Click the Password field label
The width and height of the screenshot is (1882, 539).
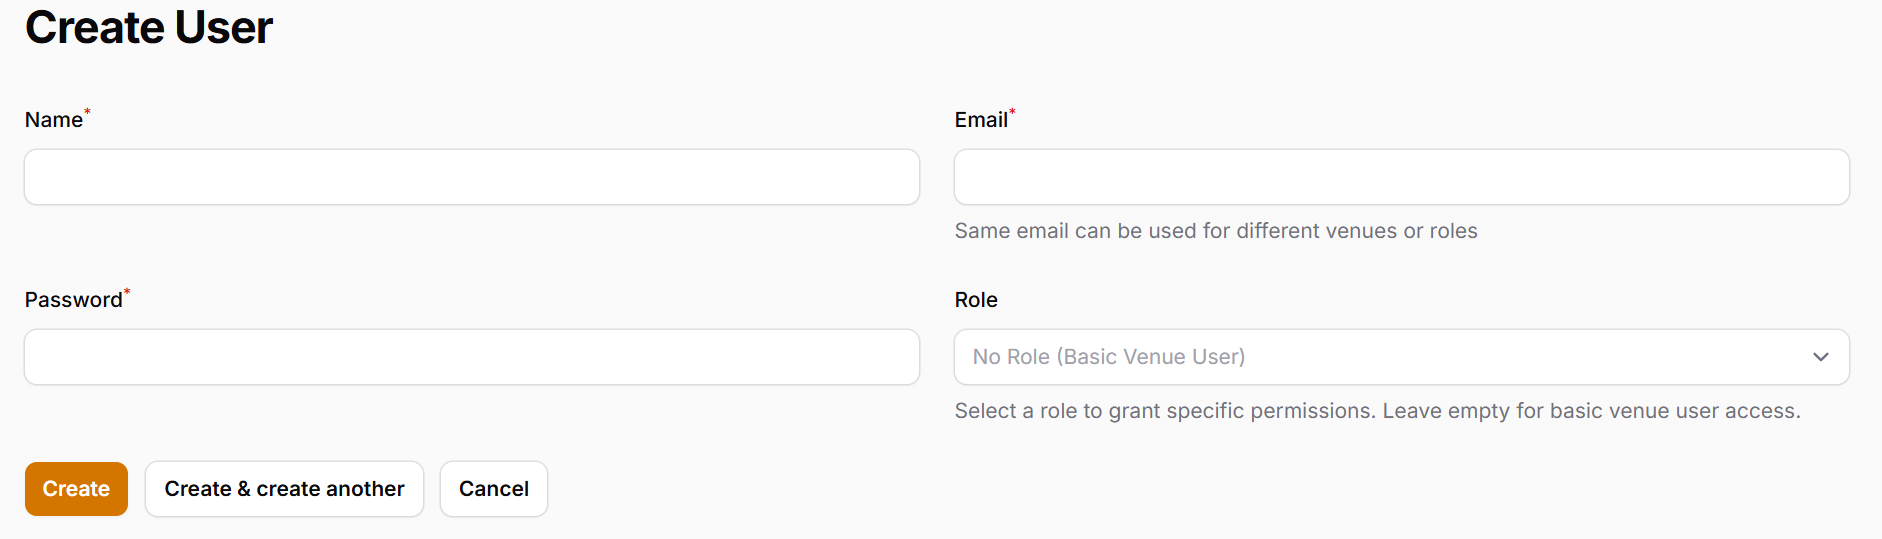click(73, 300)
